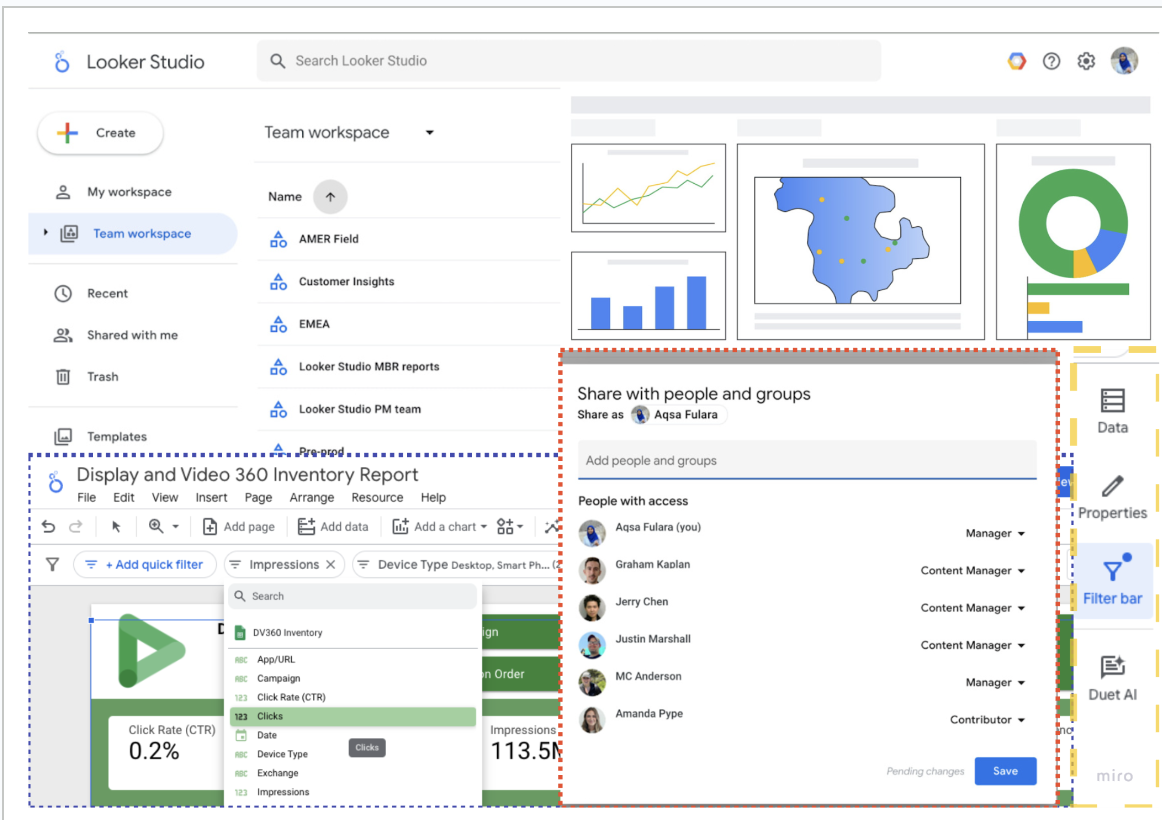Click the Trash bin icon in sidebar

[x=63, y=377]
